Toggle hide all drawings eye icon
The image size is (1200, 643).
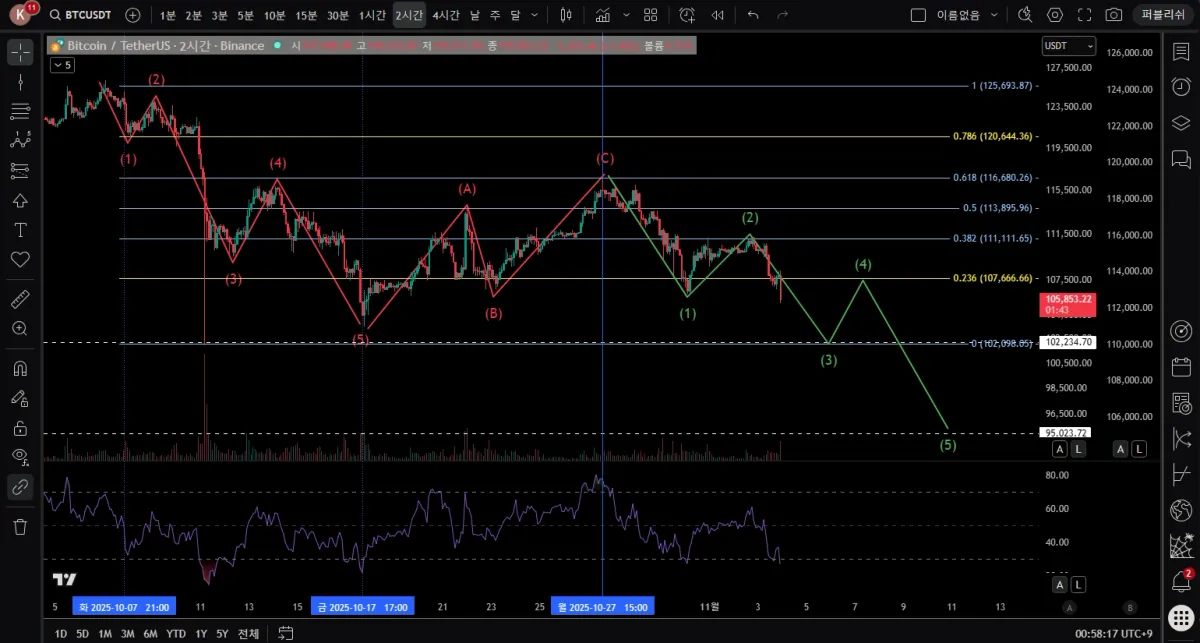point(20,457)
